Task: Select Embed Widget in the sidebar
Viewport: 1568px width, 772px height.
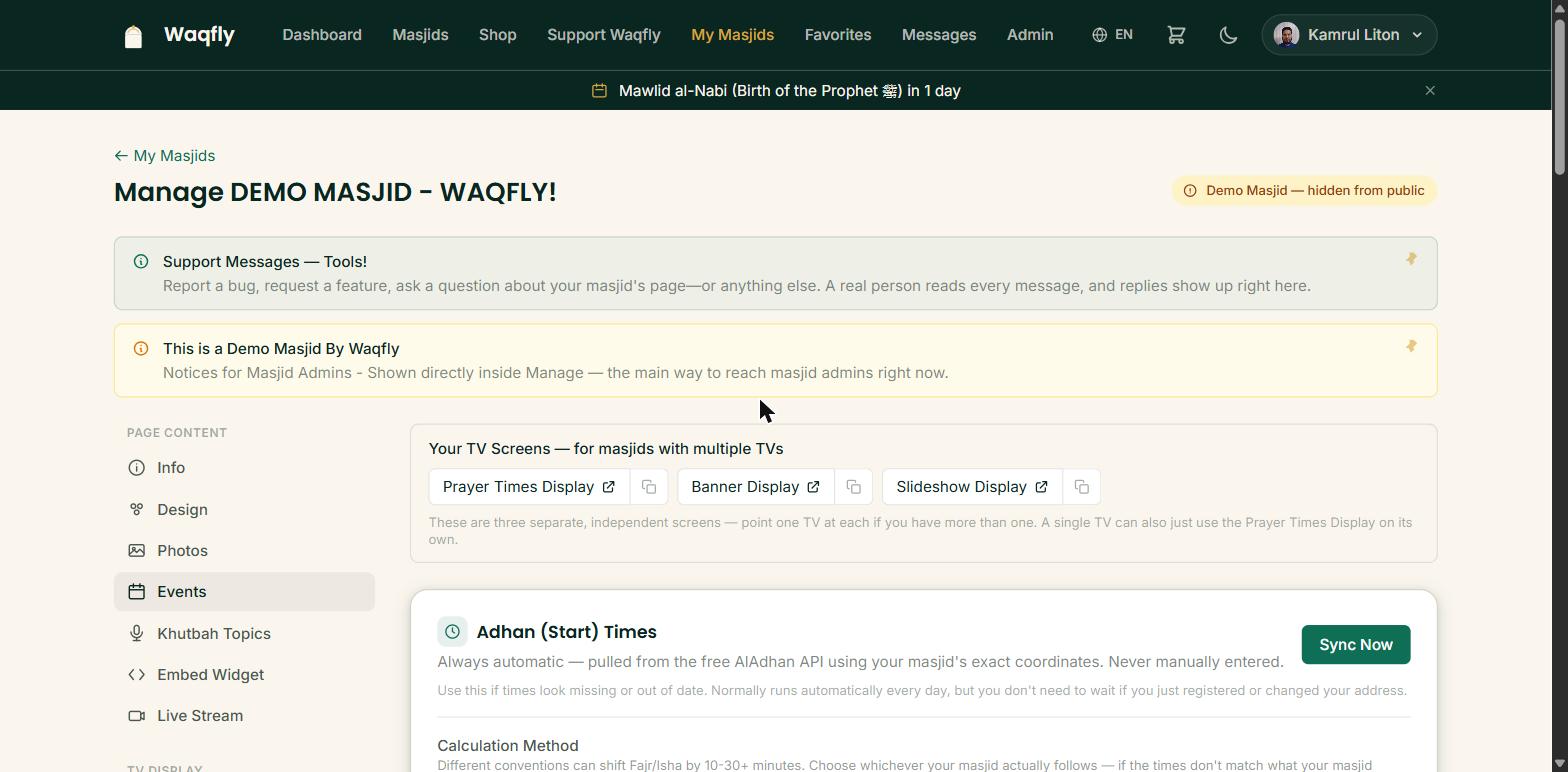Action: (244, 675)
